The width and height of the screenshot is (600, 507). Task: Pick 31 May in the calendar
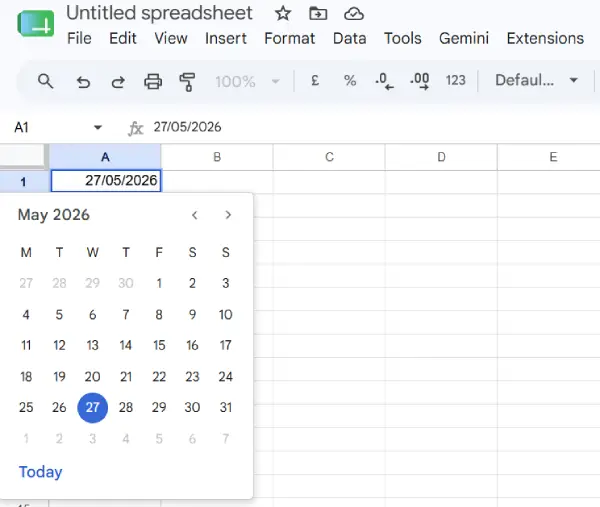226,408
